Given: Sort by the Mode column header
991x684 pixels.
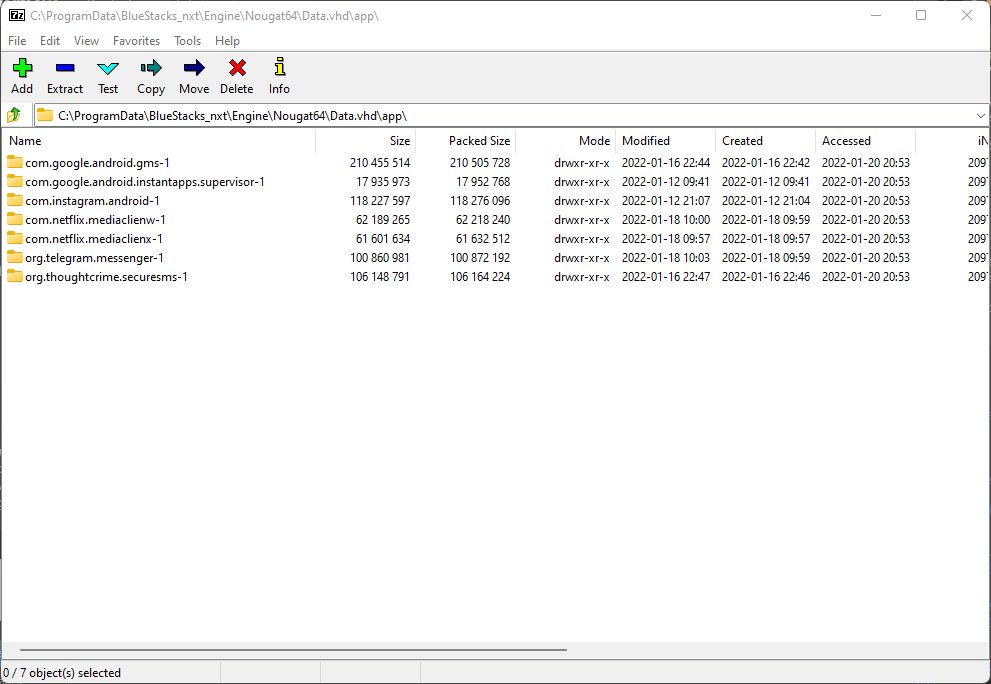Looking at the screenshot, I should click(x=566, y=141).
